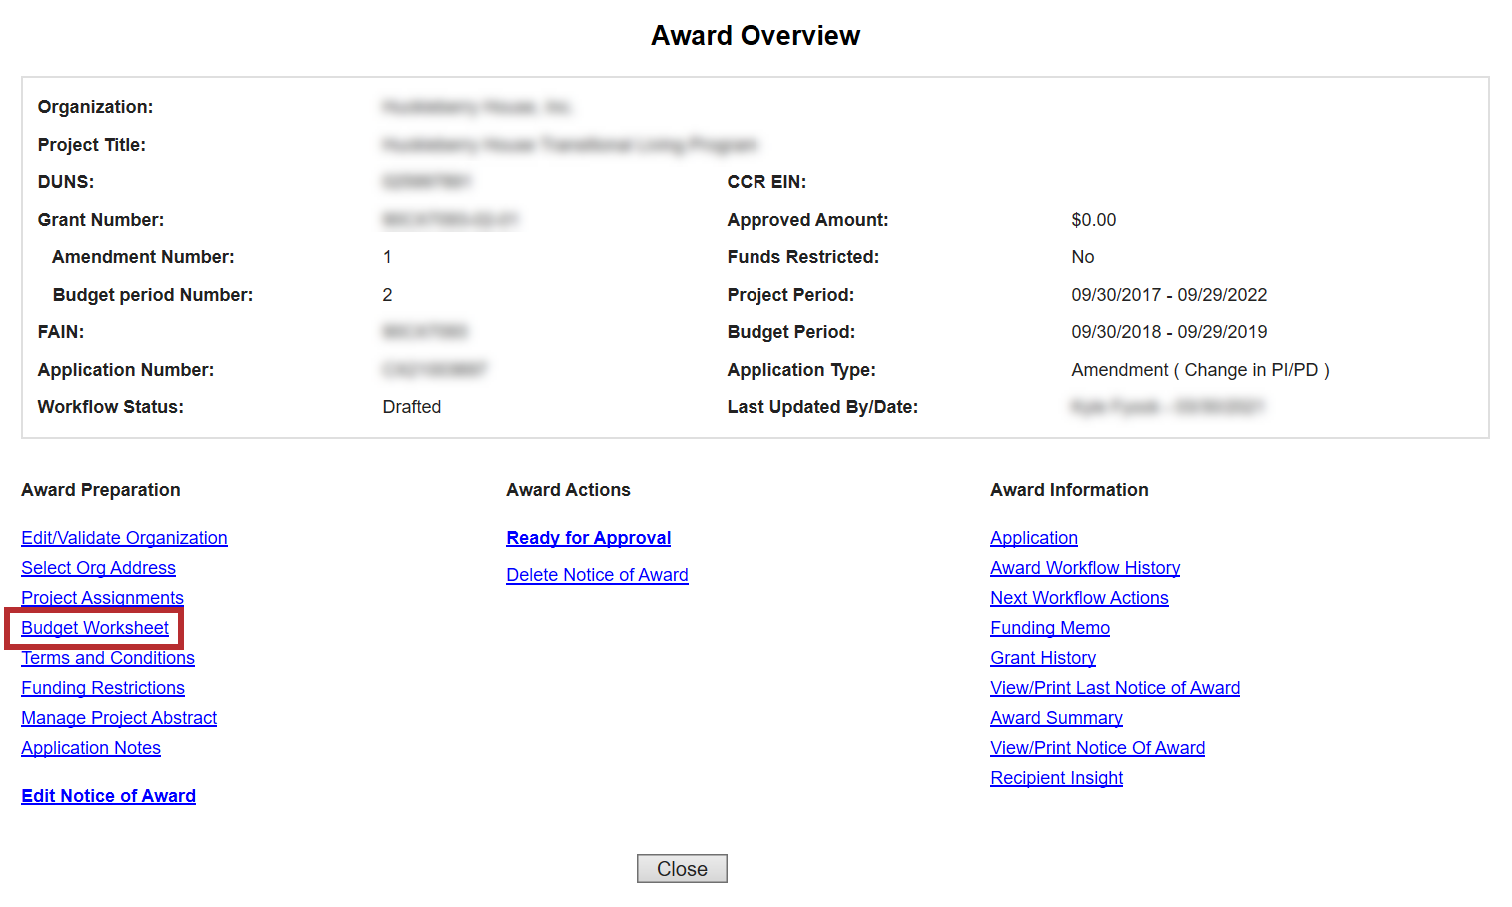Open the Application link under Award Information
The width and height of the screenshot is (1512, 907).
click(1033, 538)
